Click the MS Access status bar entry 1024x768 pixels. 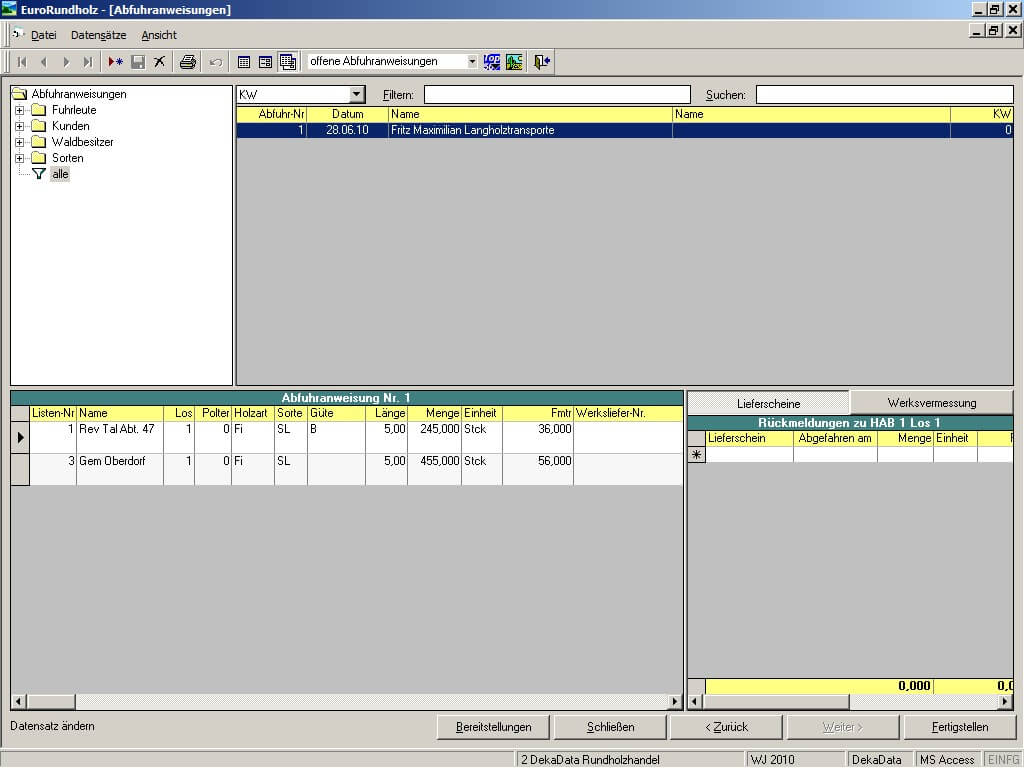click(947, 760)
